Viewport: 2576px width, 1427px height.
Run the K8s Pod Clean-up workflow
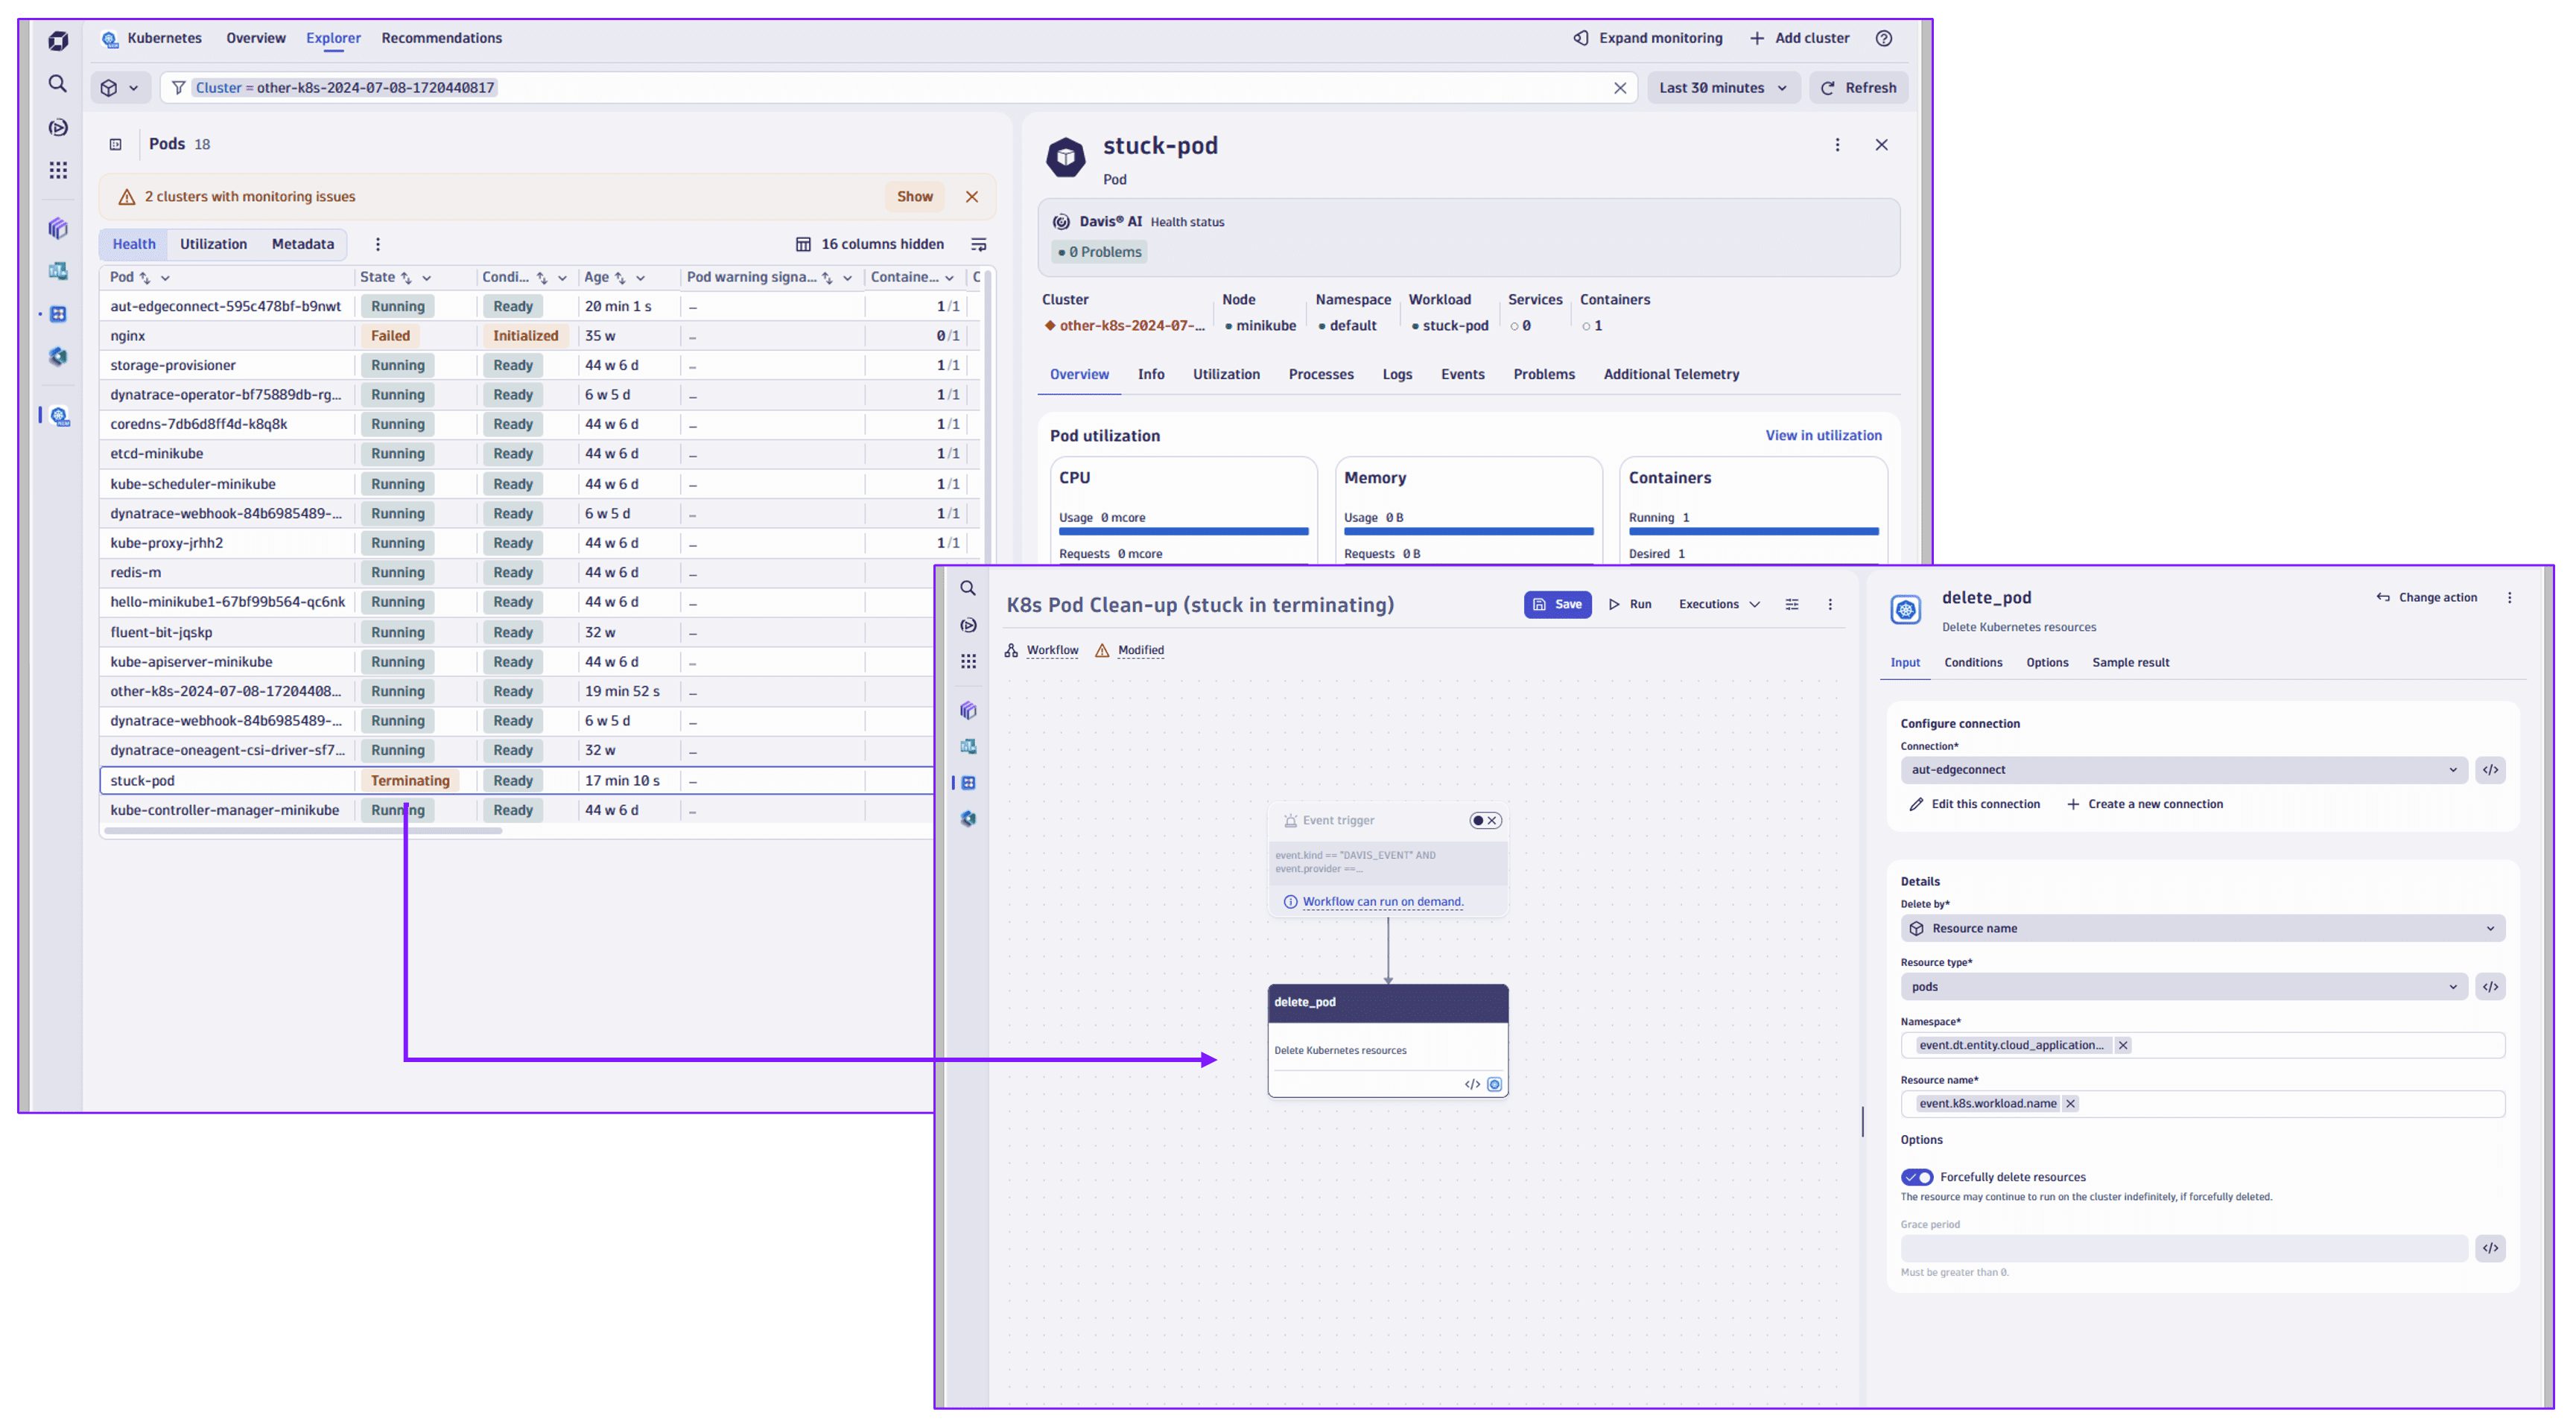[x=1630, y=605]
